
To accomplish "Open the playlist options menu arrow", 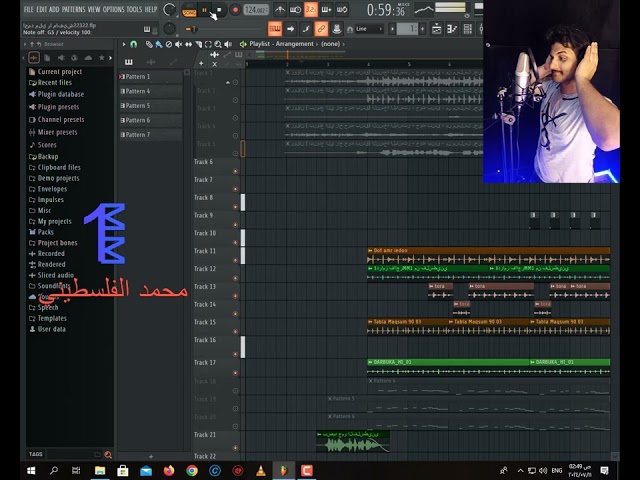I will click(124, 44).
